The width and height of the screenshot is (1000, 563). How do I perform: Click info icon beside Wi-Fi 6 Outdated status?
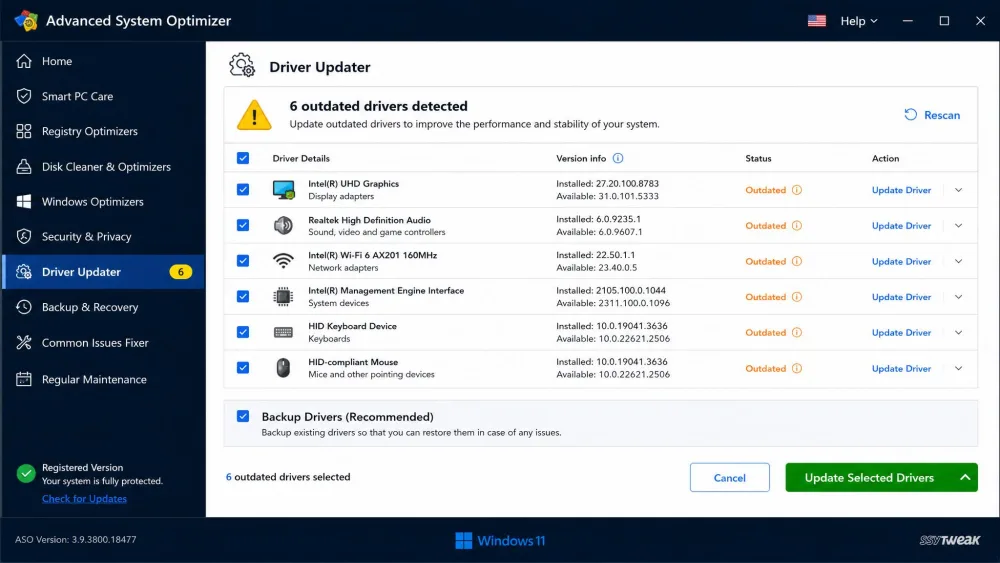pos(797,261)
